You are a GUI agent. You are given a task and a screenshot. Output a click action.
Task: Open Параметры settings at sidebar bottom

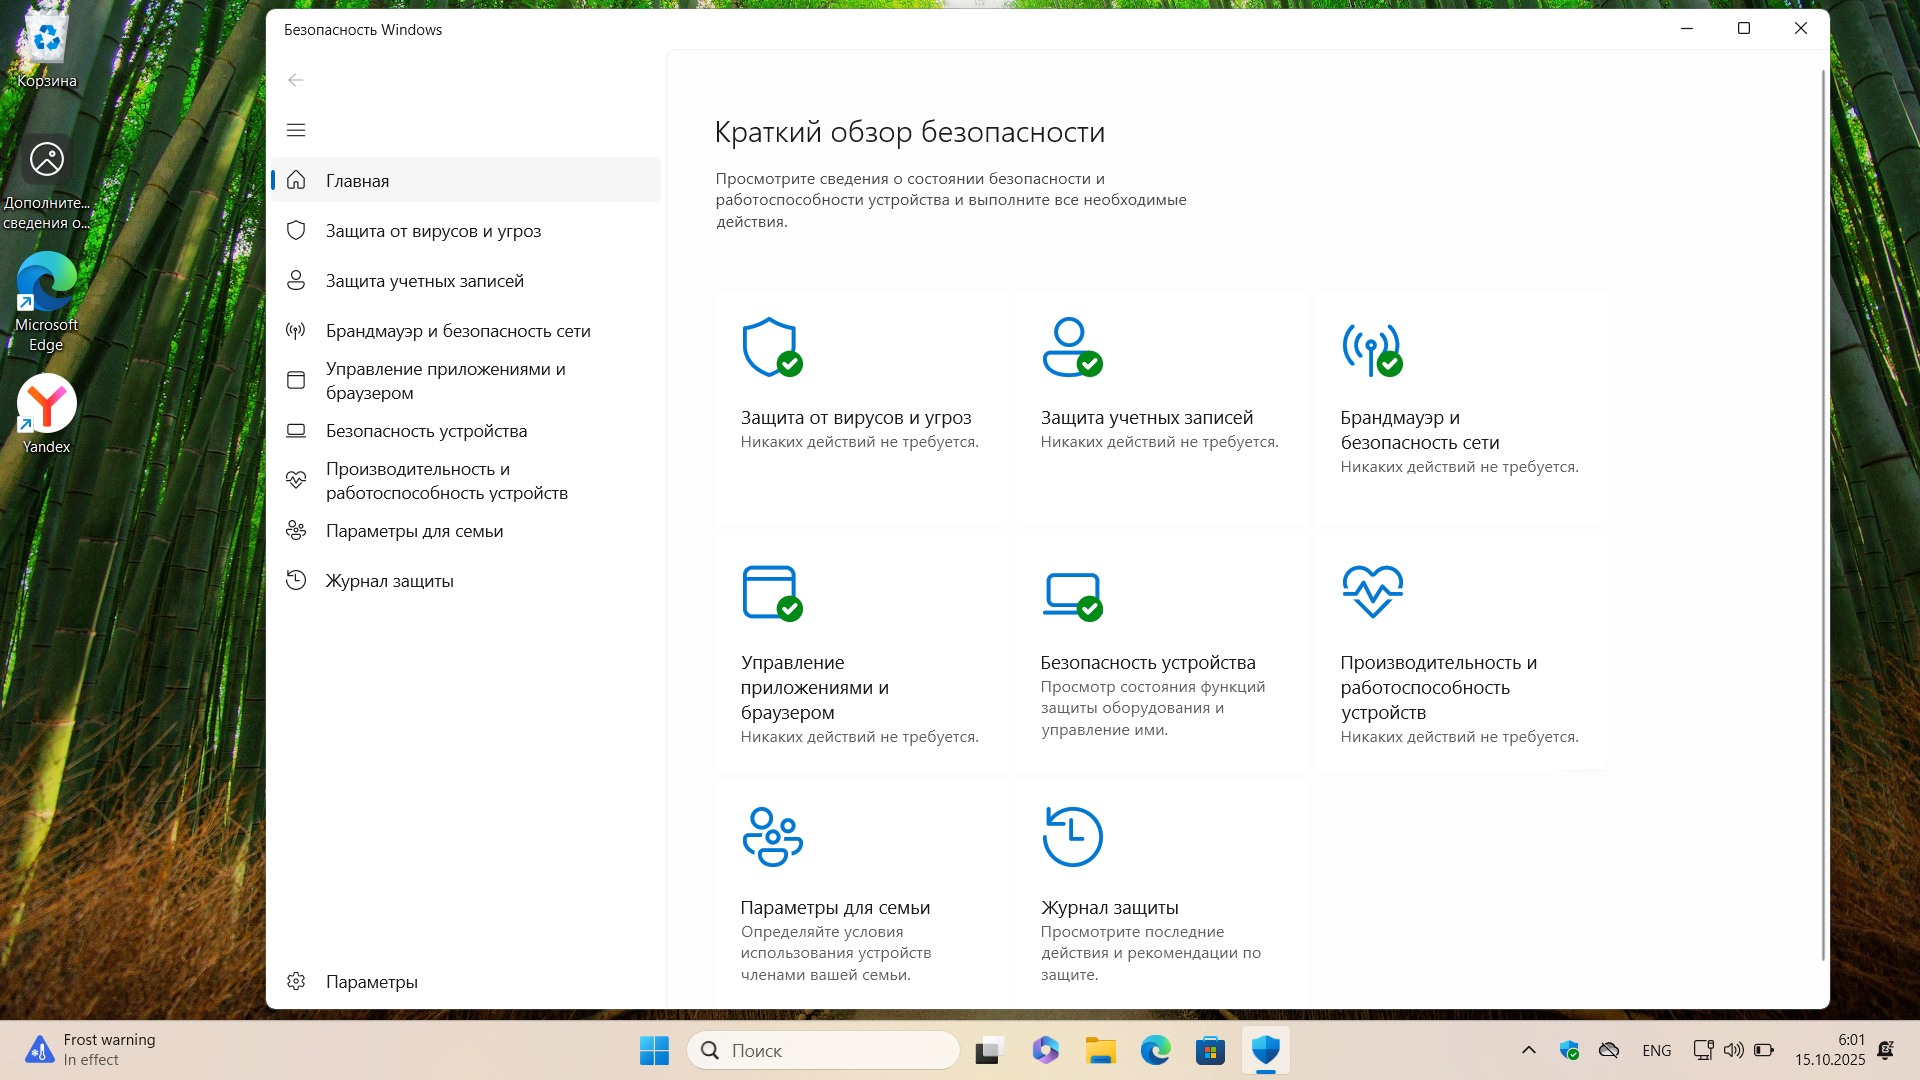(x=371, y=982)
